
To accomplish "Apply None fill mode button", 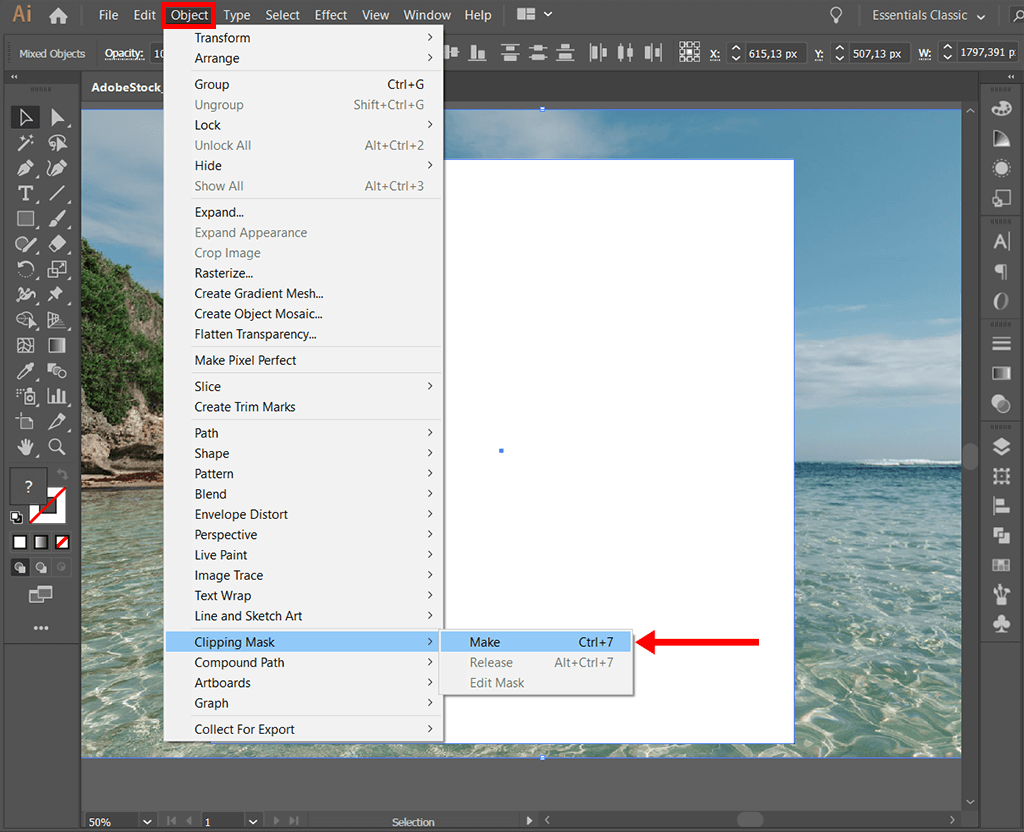I will [62, 542].
